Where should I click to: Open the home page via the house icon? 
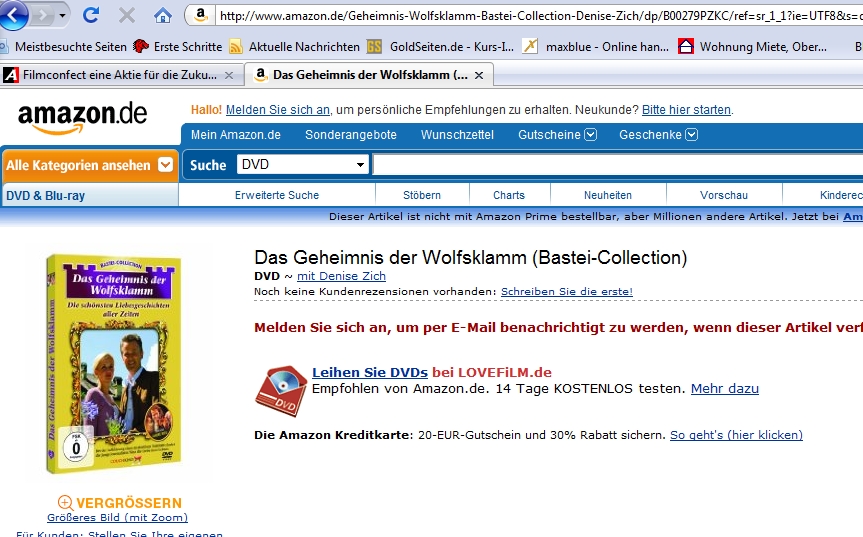point(162,15)
